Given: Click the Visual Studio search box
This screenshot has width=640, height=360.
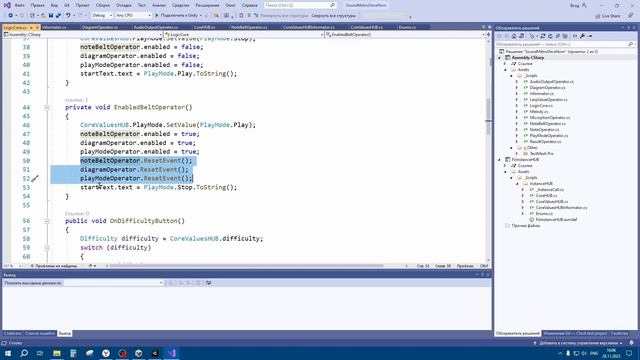Looking at the screenshot, I should pos(300,5).
